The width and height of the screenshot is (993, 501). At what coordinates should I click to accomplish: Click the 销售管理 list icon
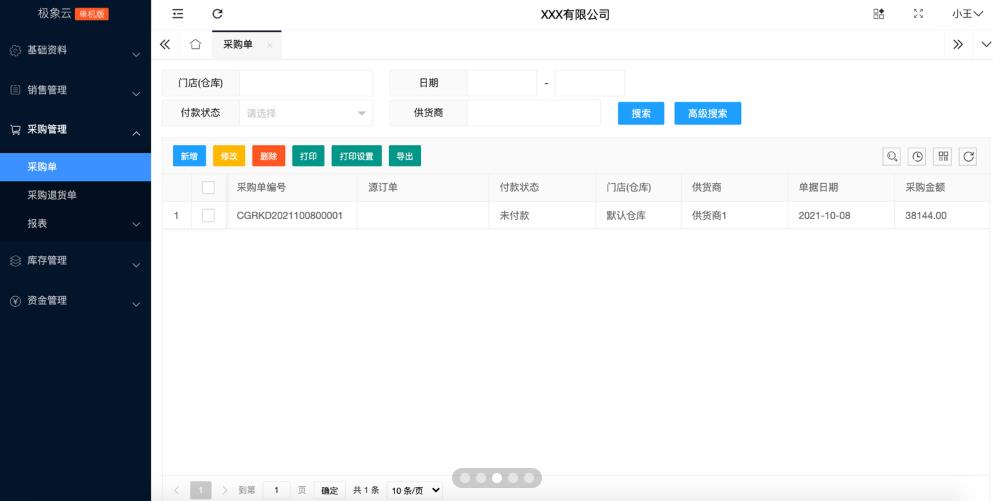tap(15, 90)
